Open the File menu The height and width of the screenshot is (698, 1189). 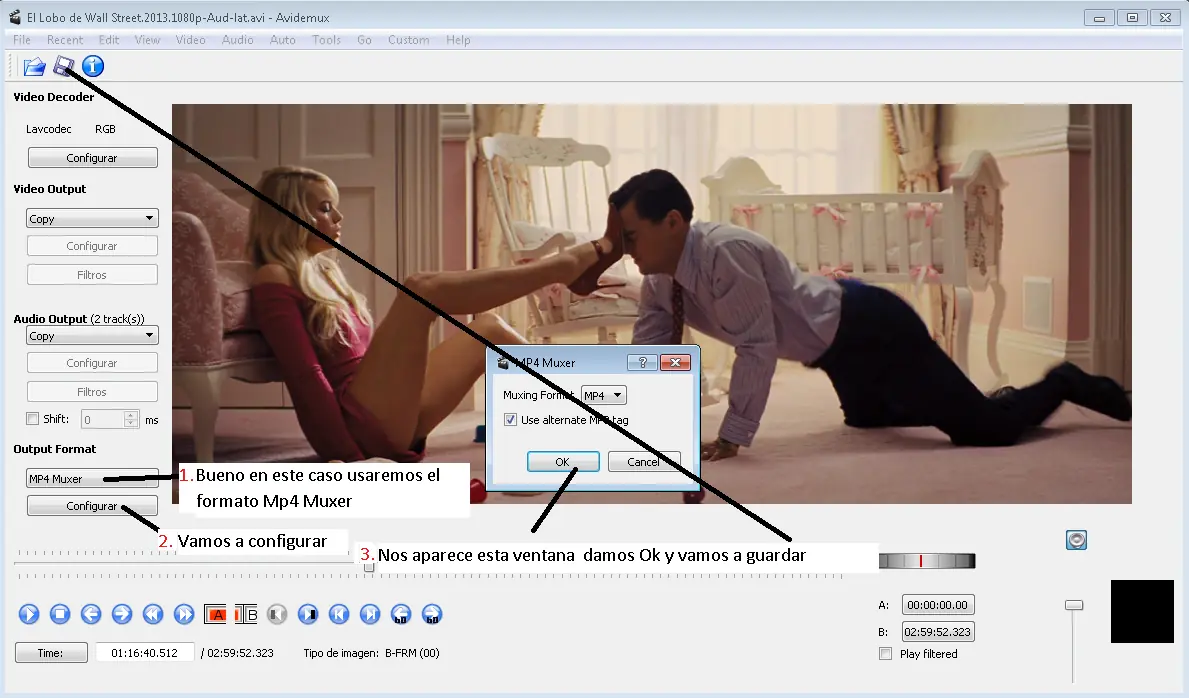22,39
